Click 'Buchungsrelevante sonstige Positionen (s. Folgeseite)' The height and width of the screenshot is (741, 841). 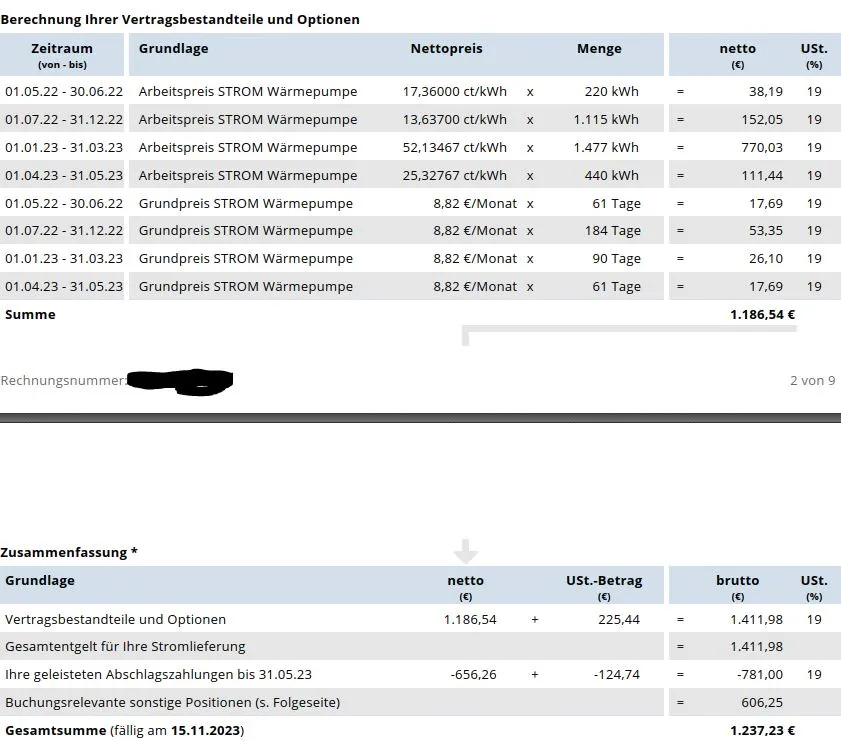tap(173, 702)
